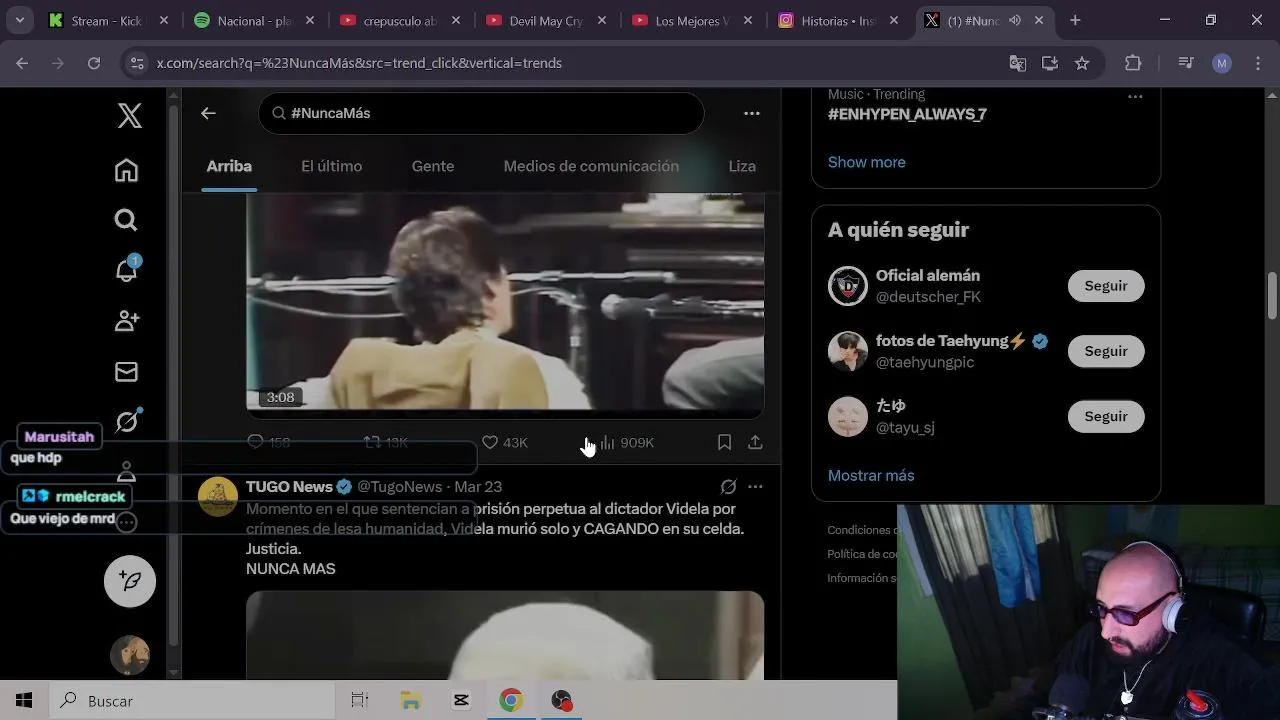1280x720 pixels.
Task: Follow たゆ account
Action: pyautogui.click(x=1106, y=417)
